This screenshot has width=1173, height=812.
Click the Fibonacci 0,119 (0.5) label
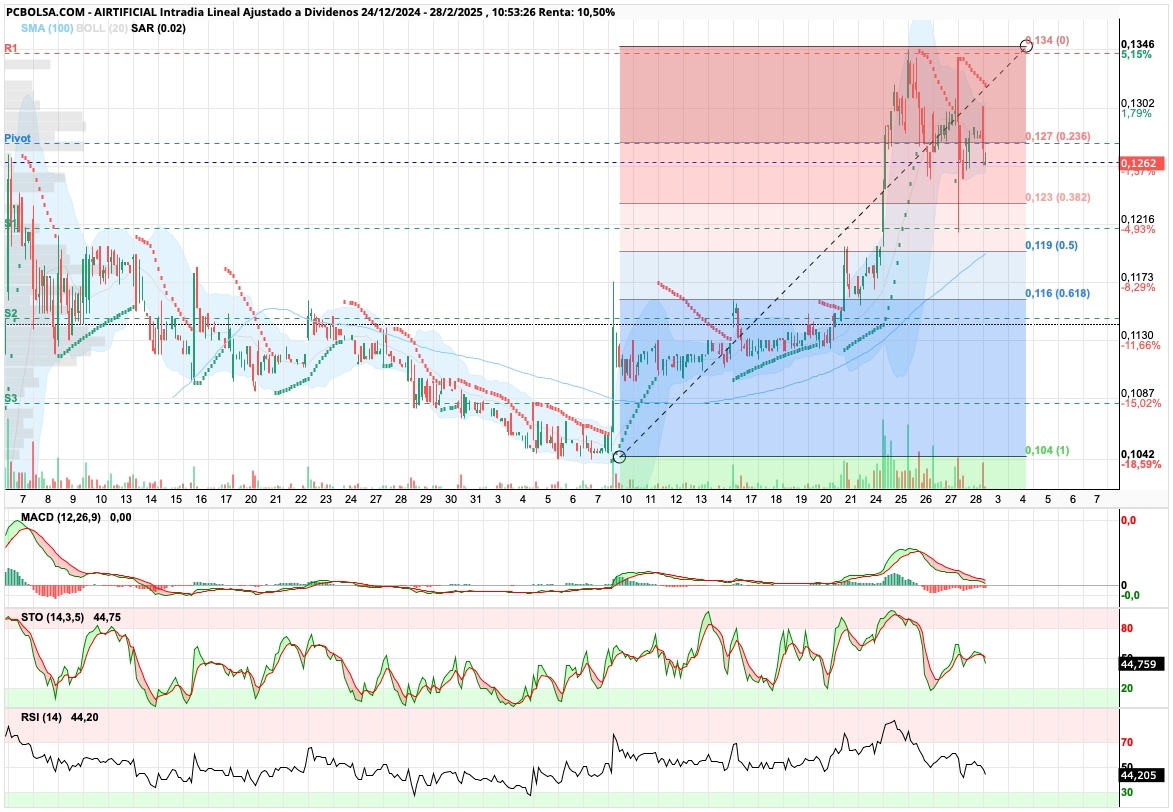(x=1051, y=245)
